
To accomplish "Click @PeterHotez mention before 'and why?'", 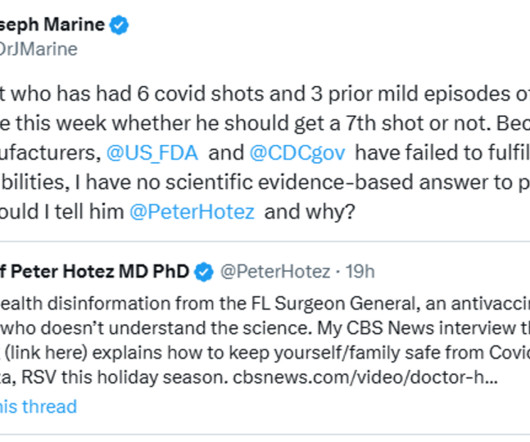I will 192,212.
